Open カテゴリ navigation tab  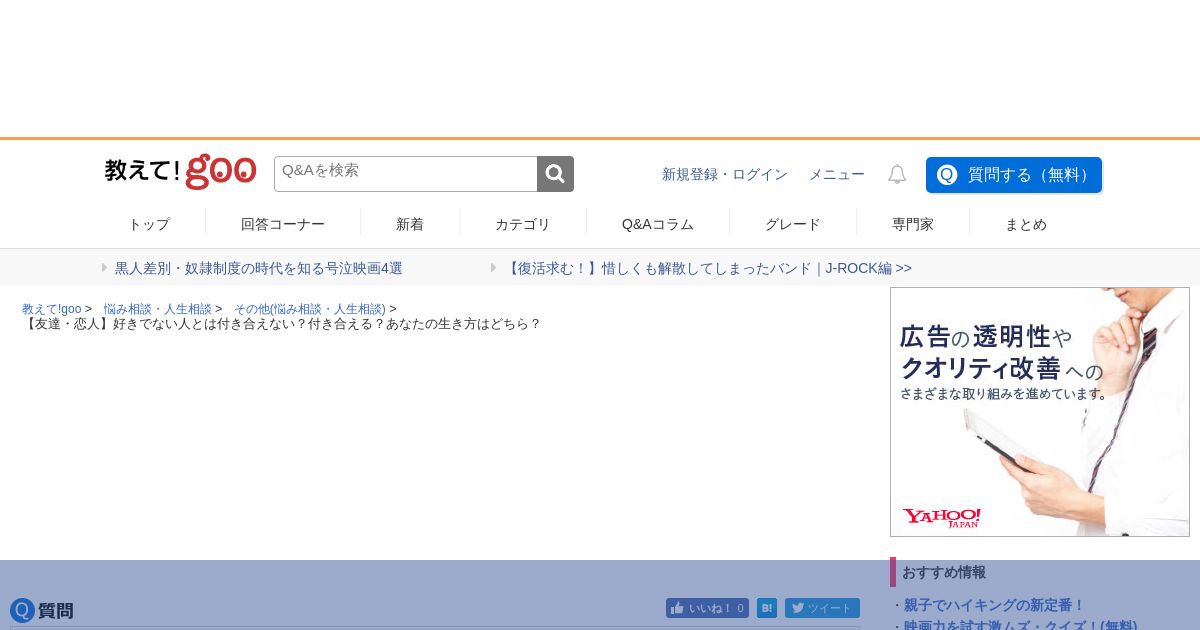(x=523, y=224)
